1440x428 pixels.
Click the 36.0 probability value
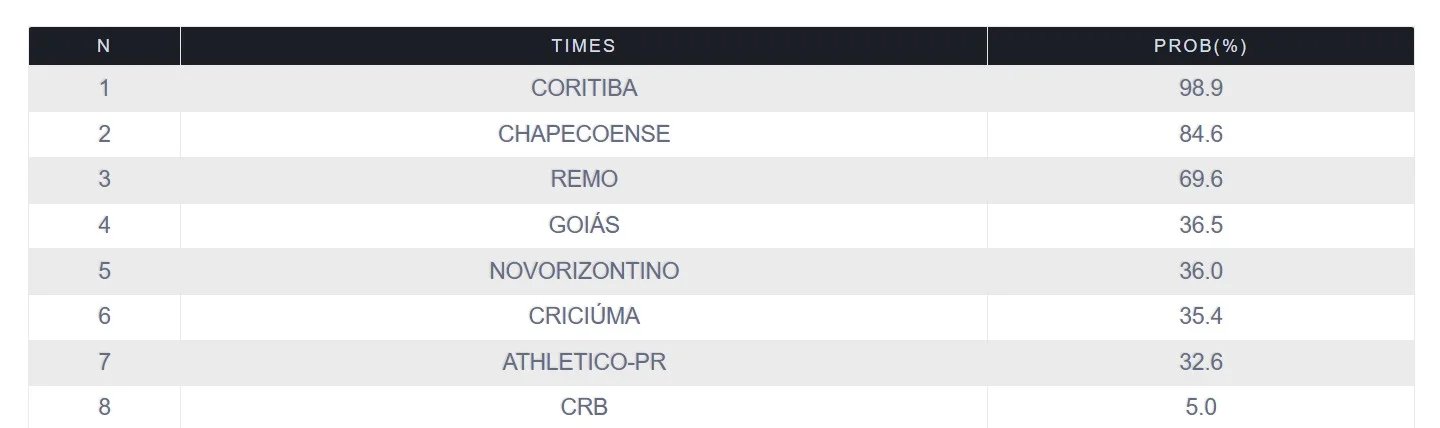pos(1200,271)
